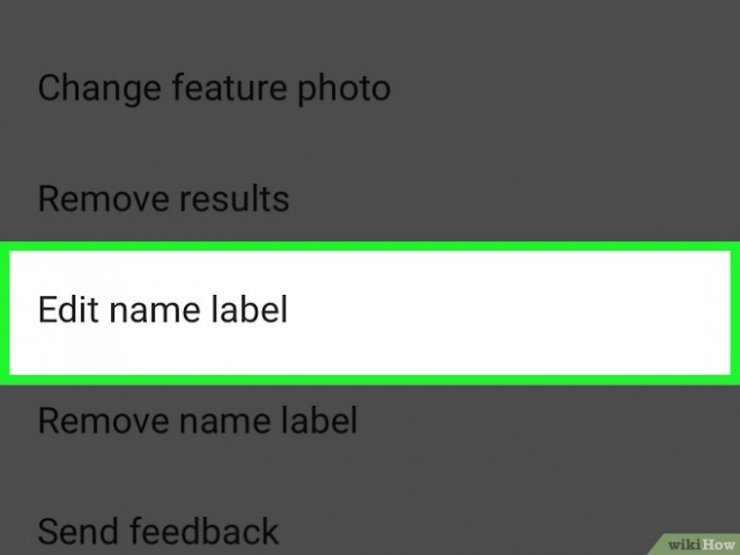Click the green highlight border around Edit name label
The image size is (740, 555).
[370, 246]
